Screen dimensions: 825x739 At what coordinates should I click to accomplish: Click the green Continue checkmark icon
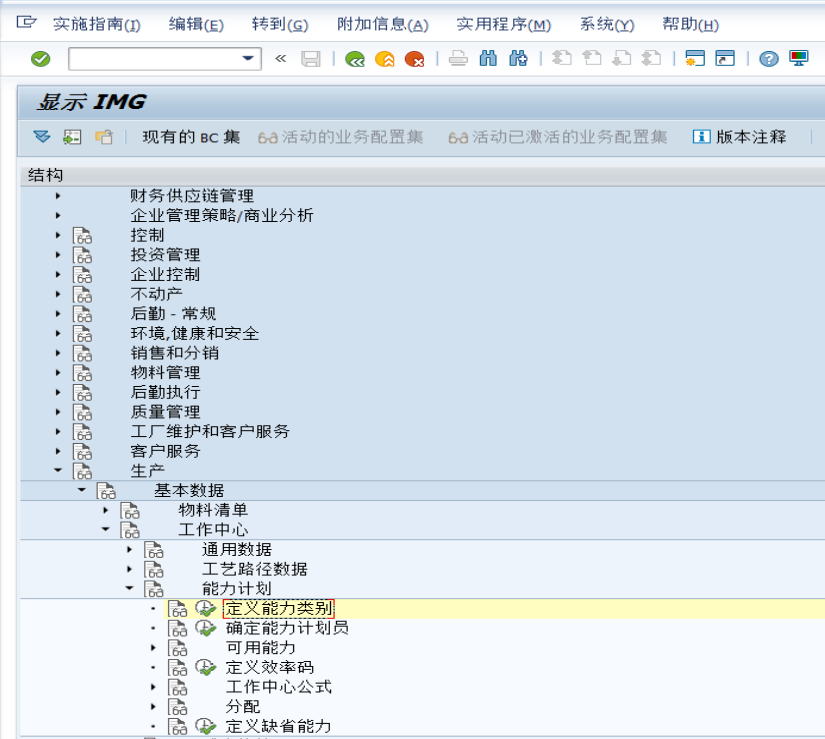tap(40, 60)
